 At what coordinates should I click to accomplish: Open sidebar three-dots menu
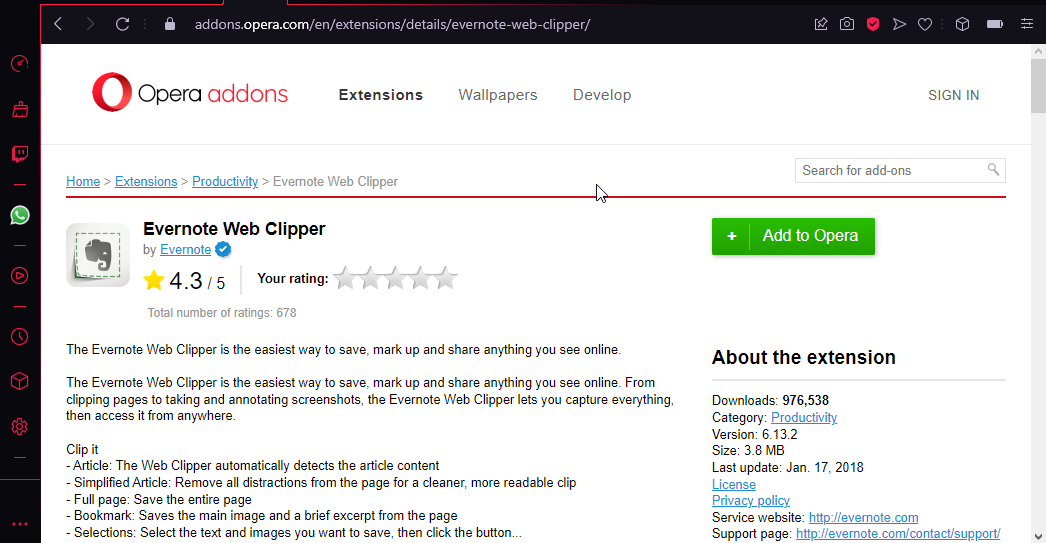[x=20, y=524]
